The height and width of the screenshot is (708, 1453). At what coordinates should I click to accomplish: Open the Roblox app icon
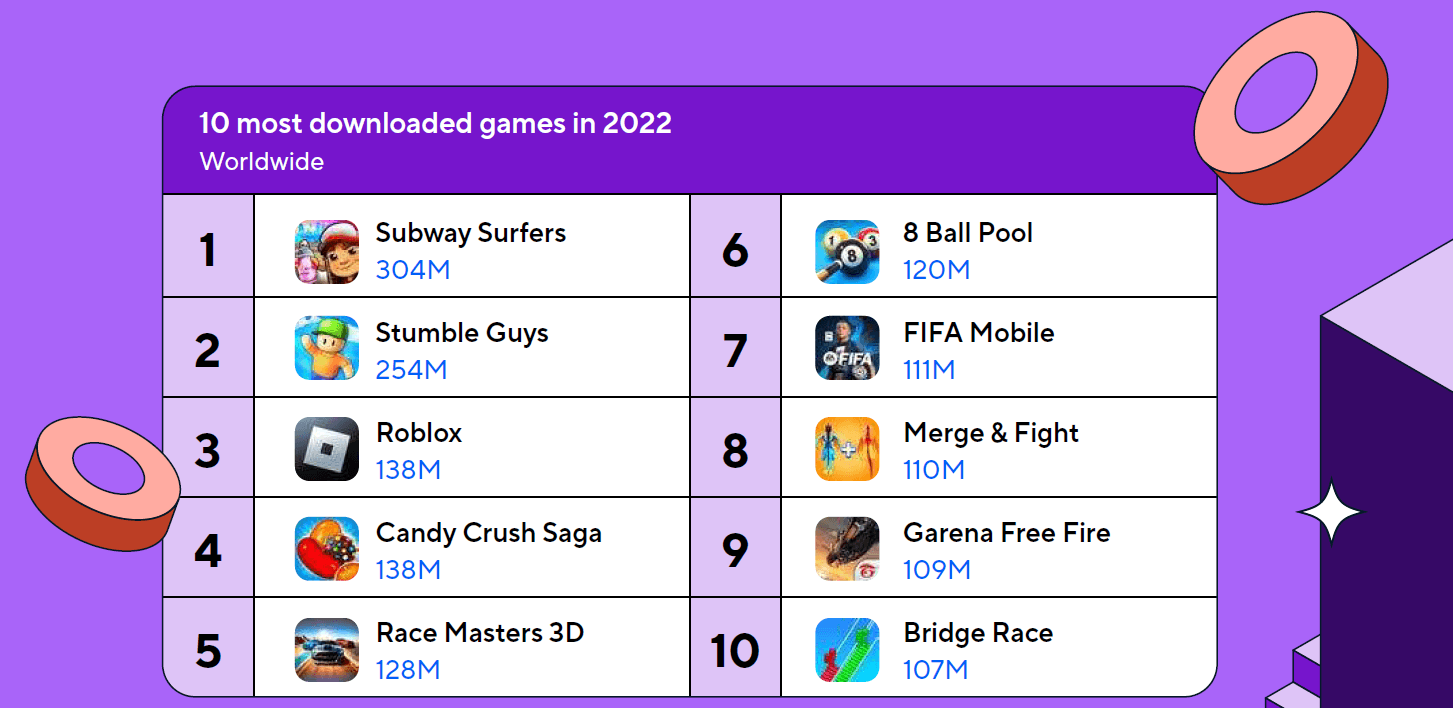click(x=327, y=449)
